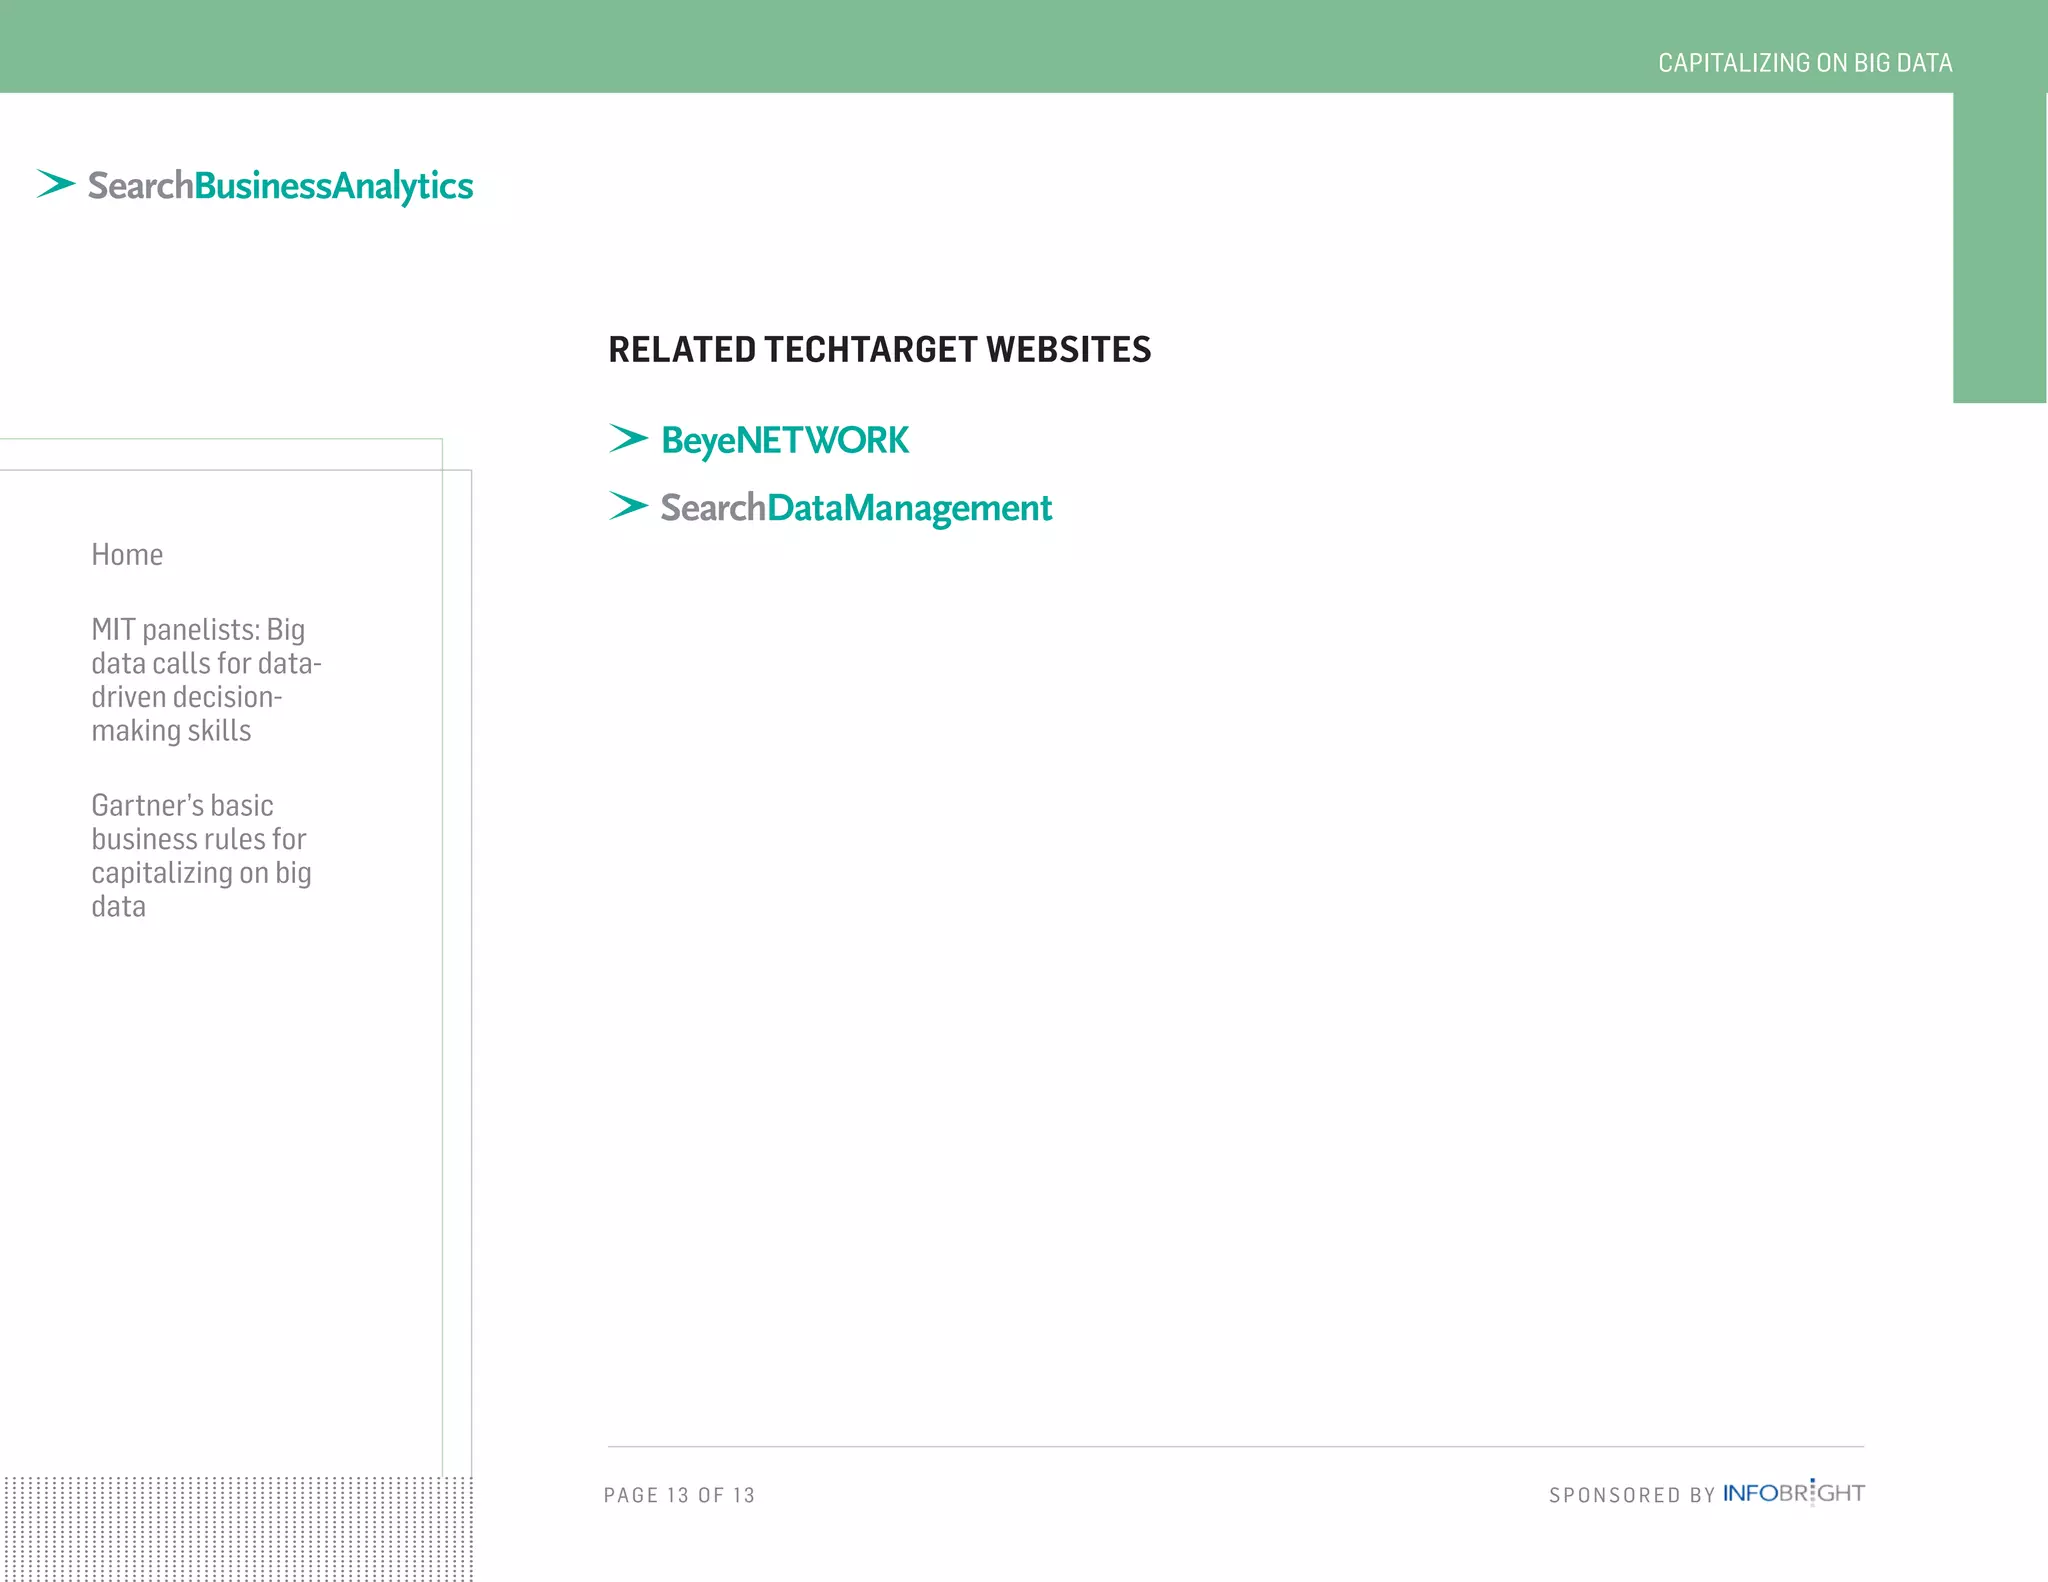Click the green vertical block at right edge

tap(1999, 250)
